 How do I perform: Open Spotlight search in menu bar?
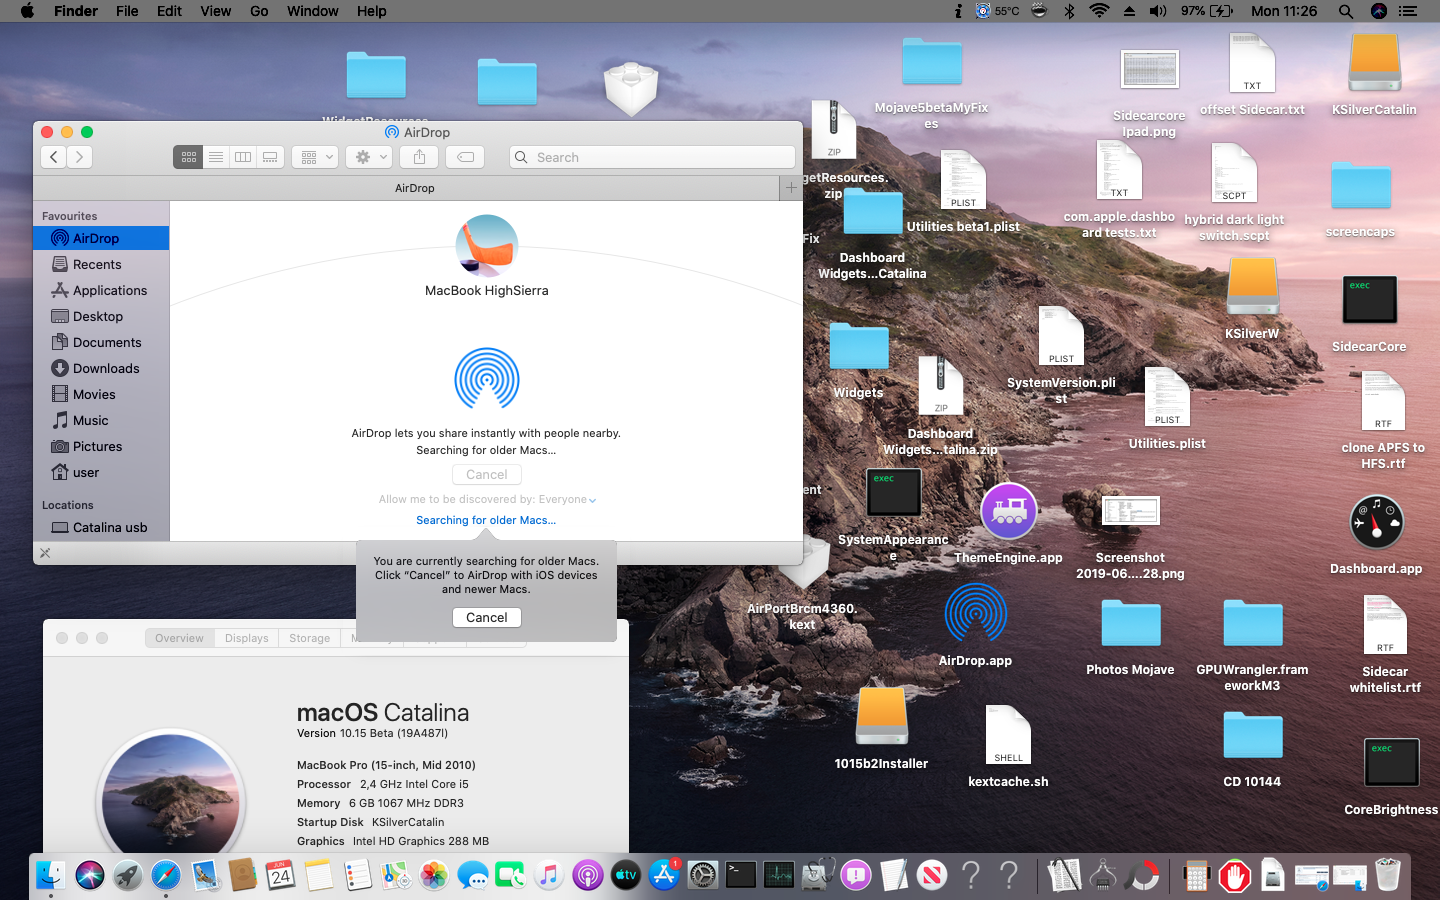[x=1346, y=11]
